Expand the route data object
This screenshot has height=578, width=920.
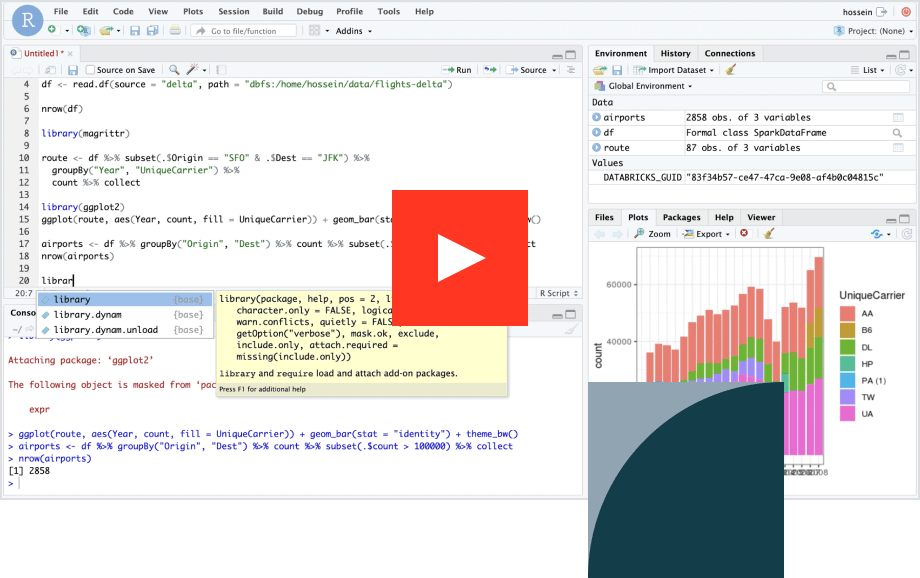pyautogui.click(x=596, y=147)
